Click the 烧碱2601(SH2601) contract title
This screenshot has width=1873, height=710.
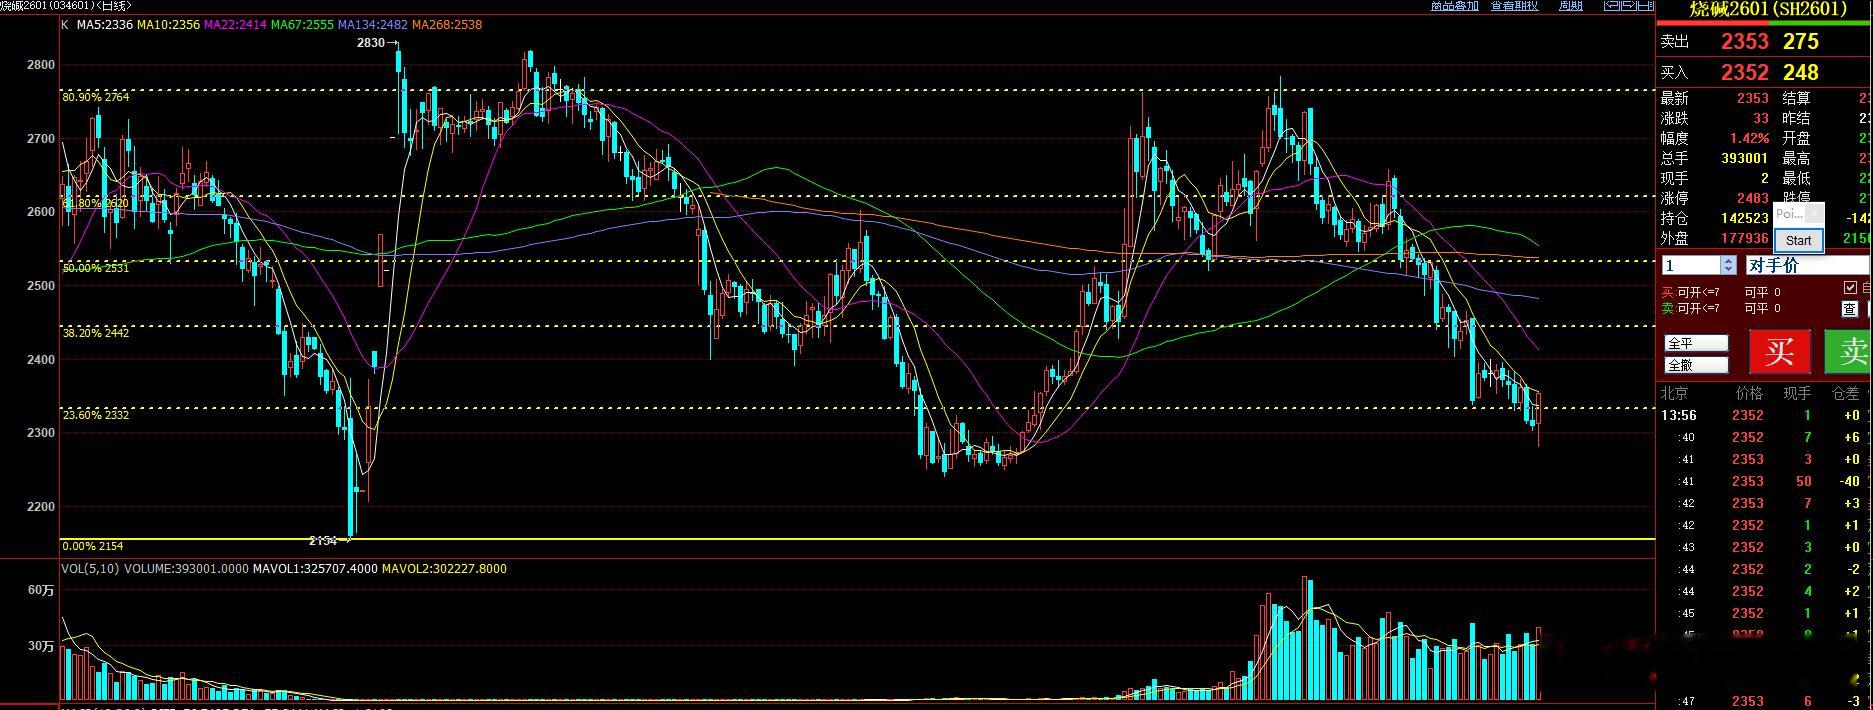point(1766,9)
